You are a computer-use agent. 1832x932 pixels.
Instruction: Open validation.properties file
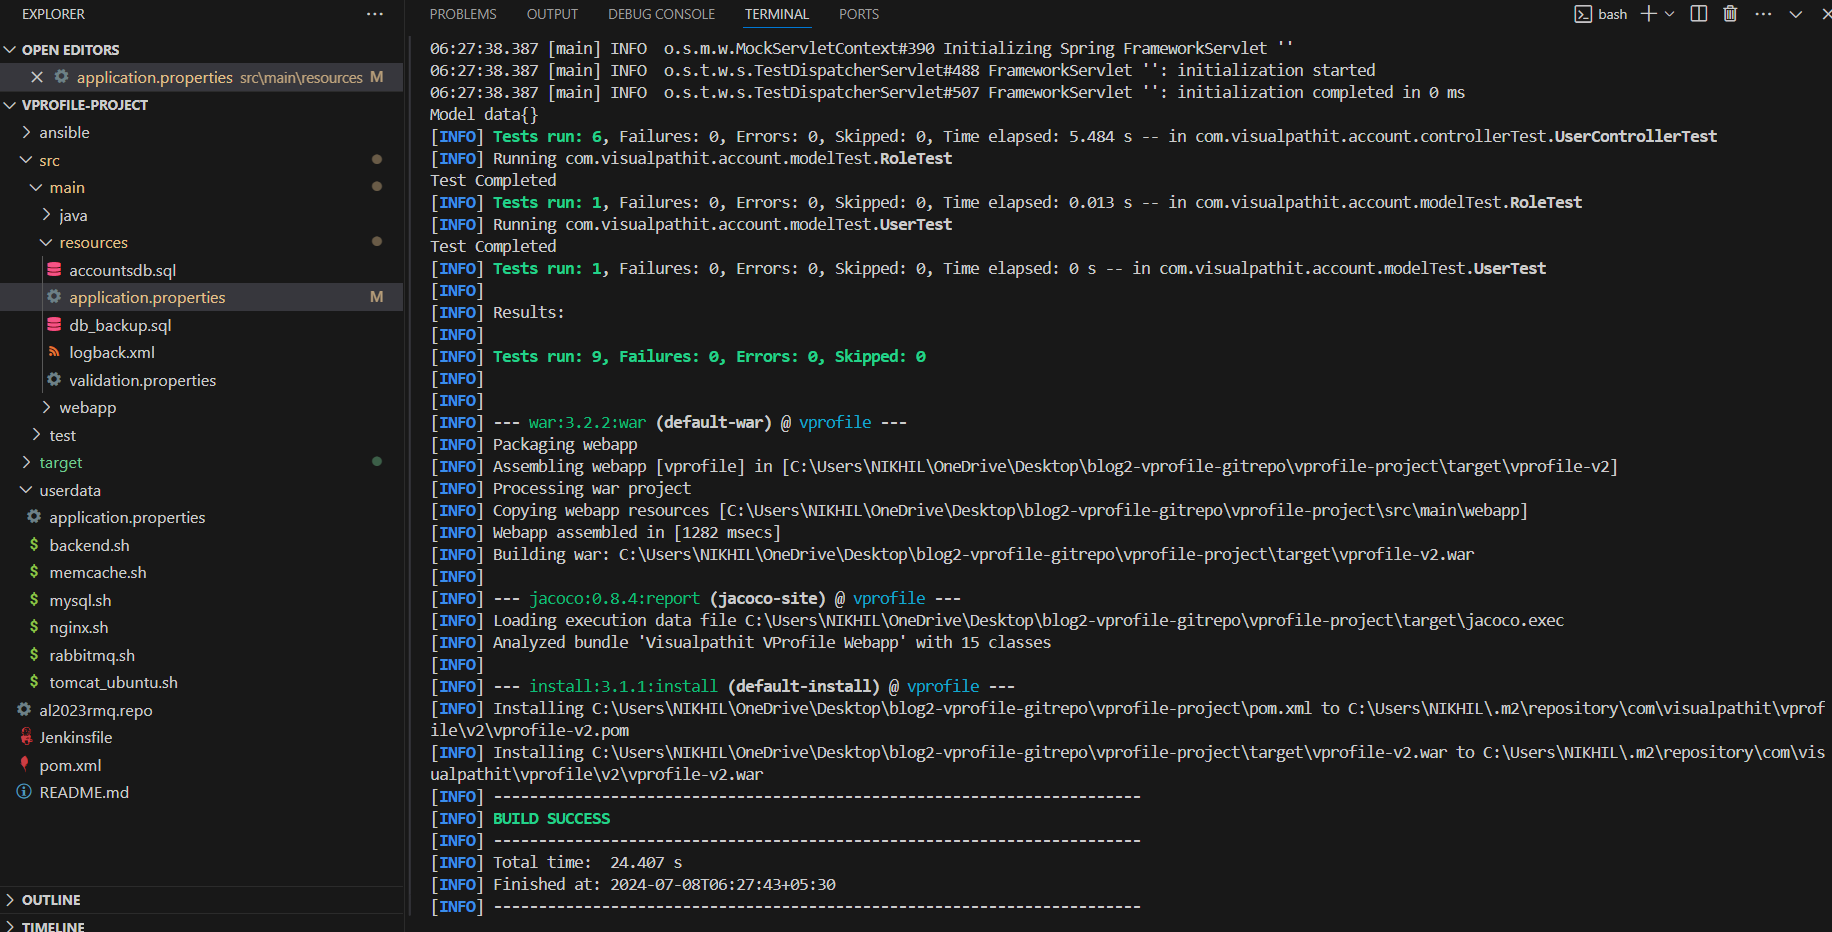[x=142, y=380]
